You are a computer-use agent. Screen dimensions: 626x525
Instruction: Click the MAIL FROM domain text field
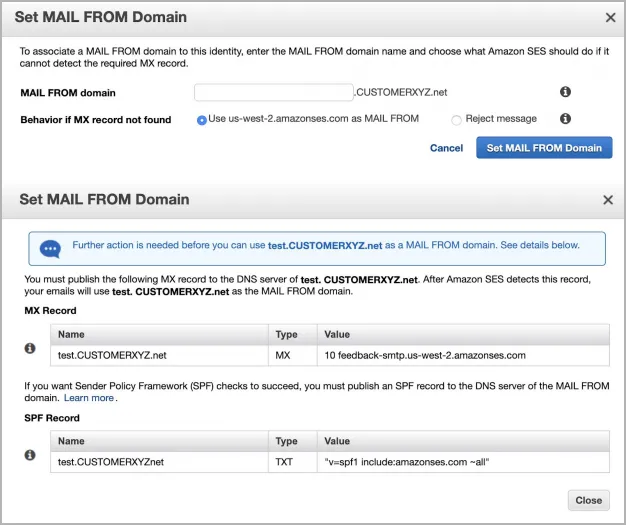[x=274, y=92]
